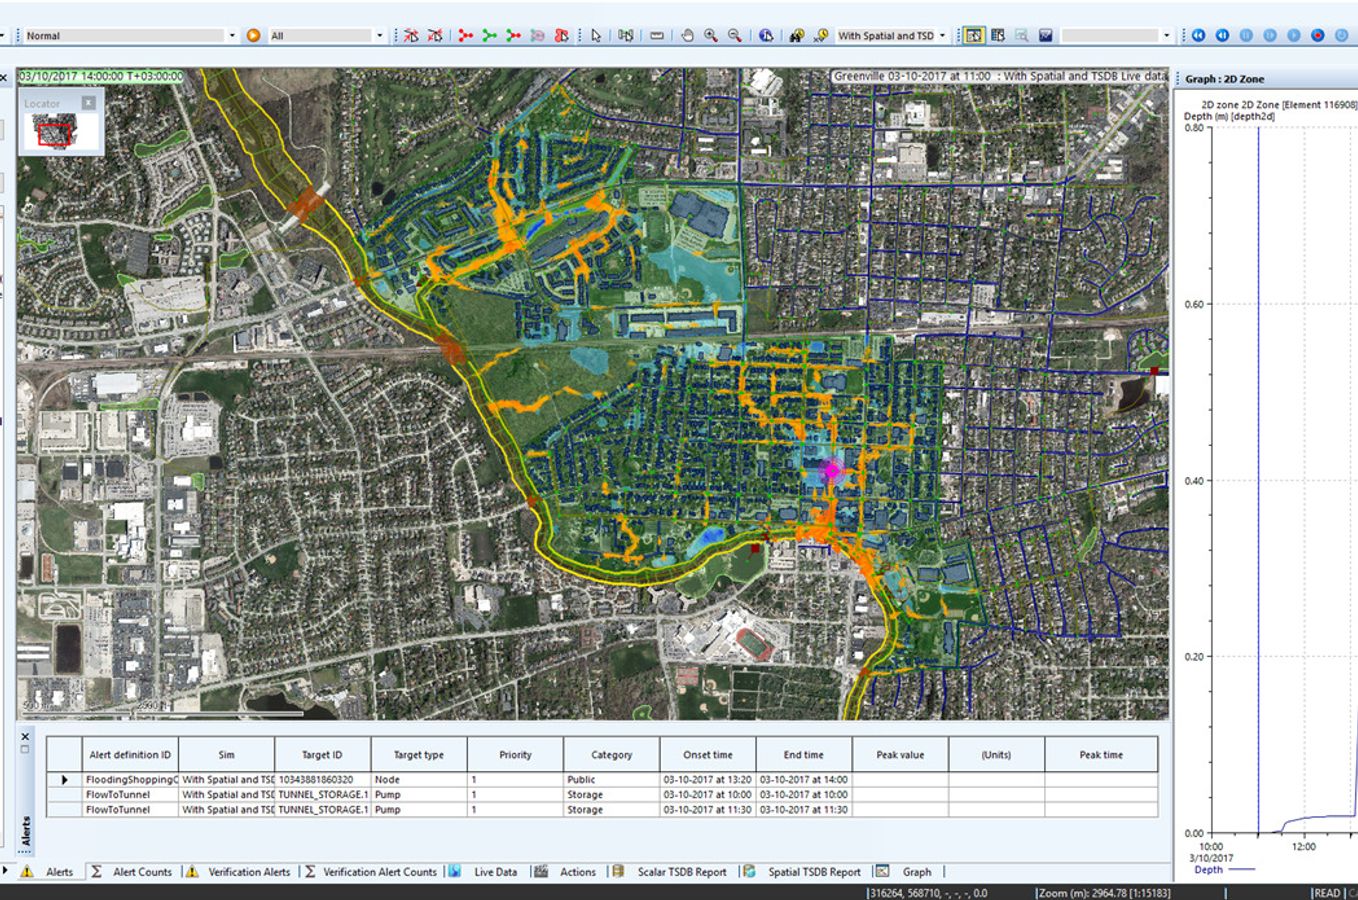
Task: Click the find binoculars icon
Action: click(x=796, y=35)
